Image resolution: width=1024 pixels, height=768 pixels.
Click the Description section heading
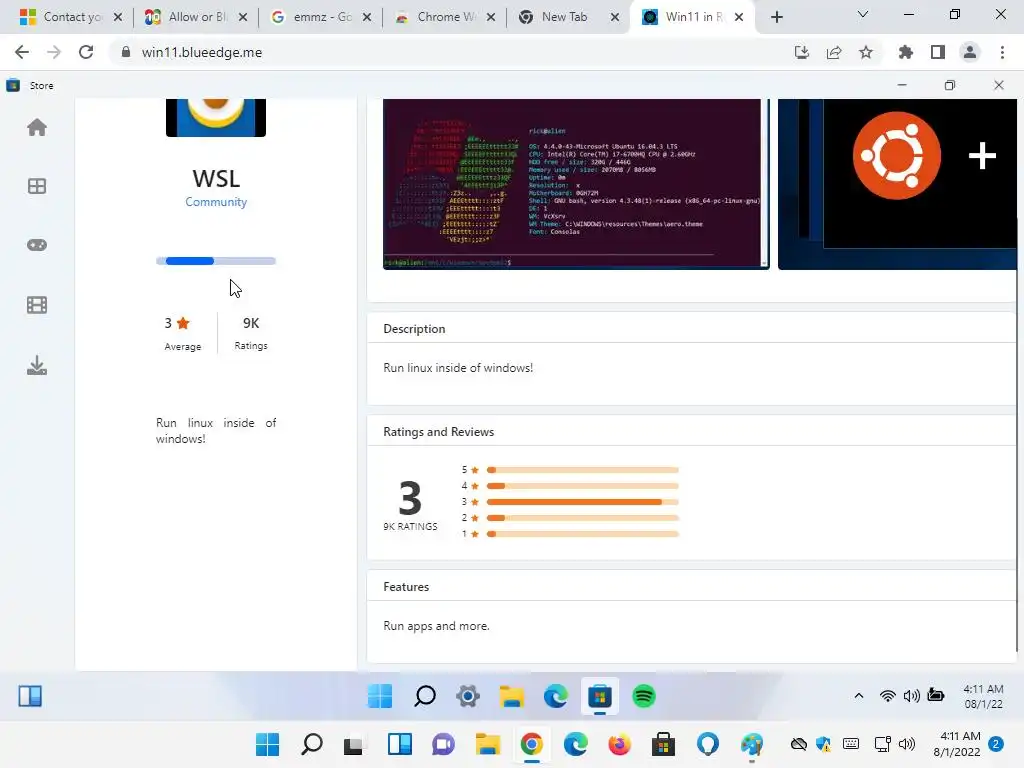(414, 328)
